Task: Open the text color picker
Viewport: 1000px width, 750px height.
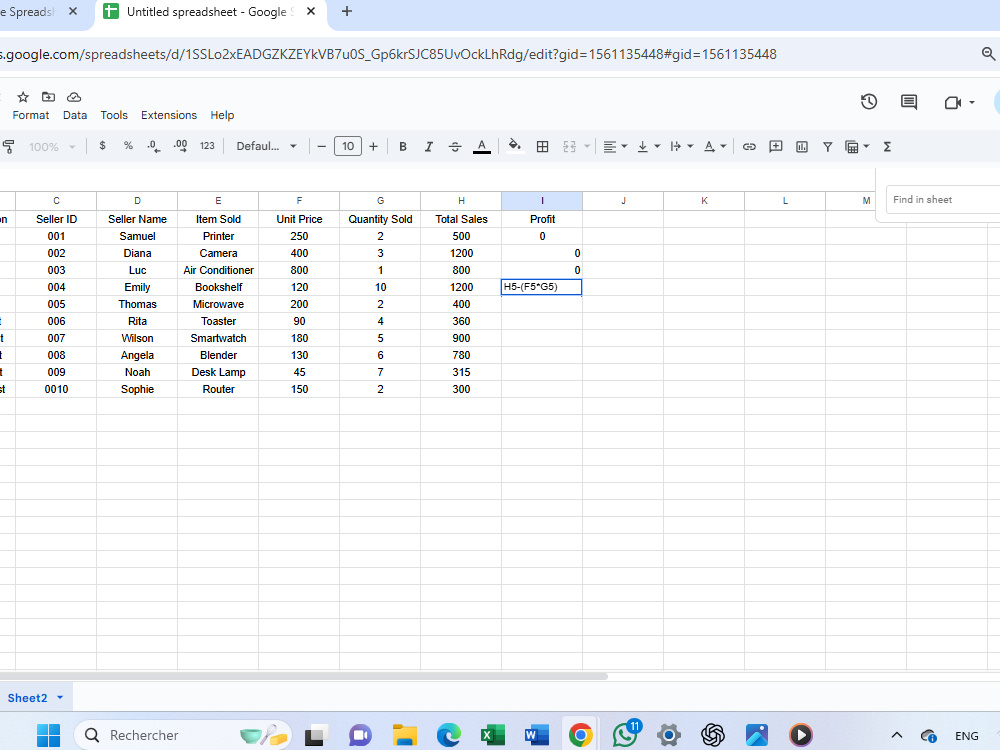Action: pyautogui.click(x=482, y=147)
